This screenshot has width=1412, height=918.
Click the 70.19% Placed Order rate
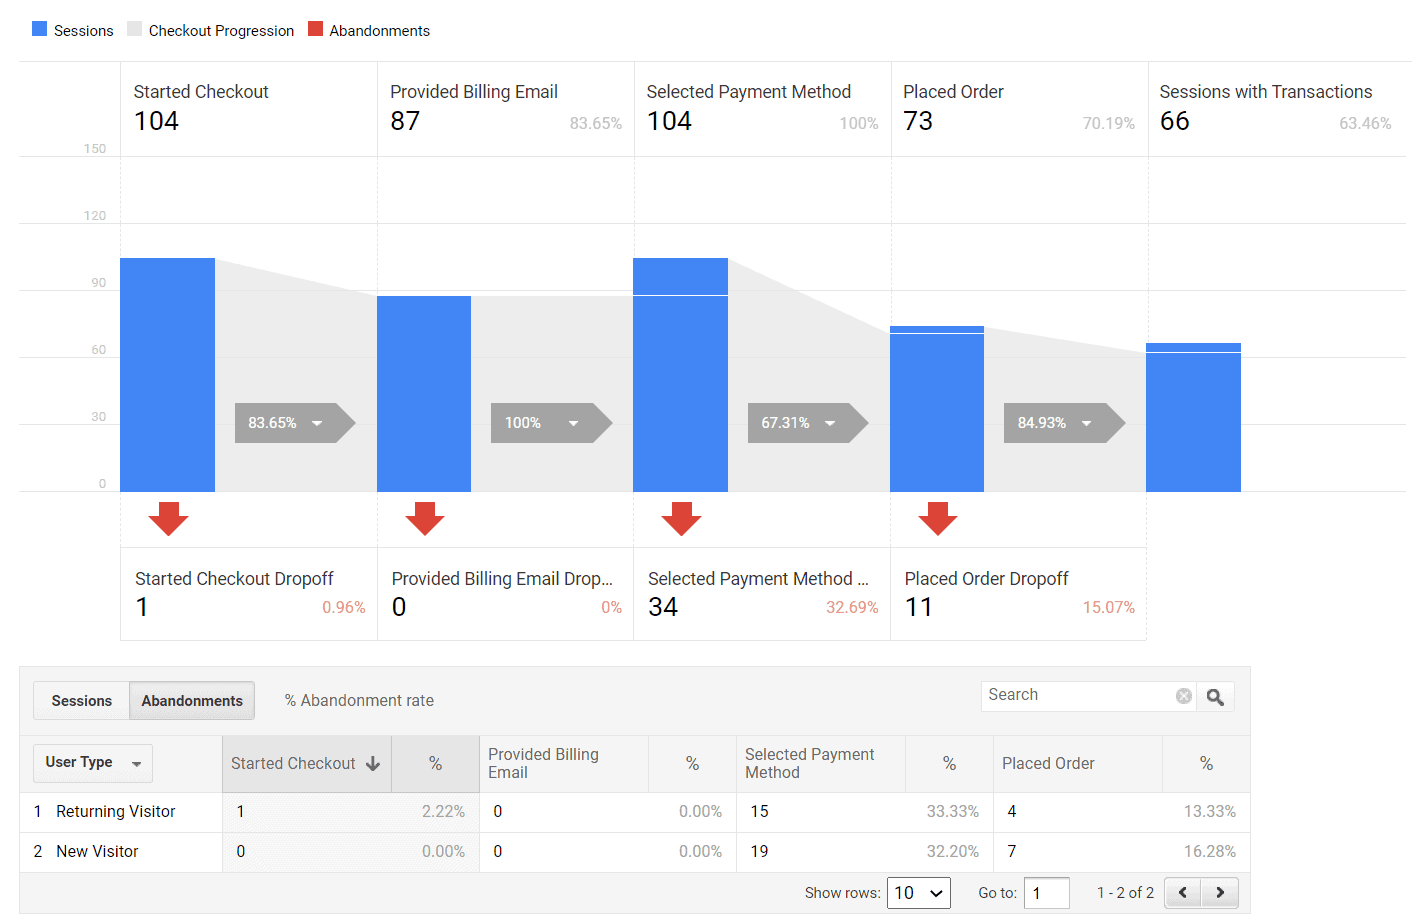tap(1109, 123)
